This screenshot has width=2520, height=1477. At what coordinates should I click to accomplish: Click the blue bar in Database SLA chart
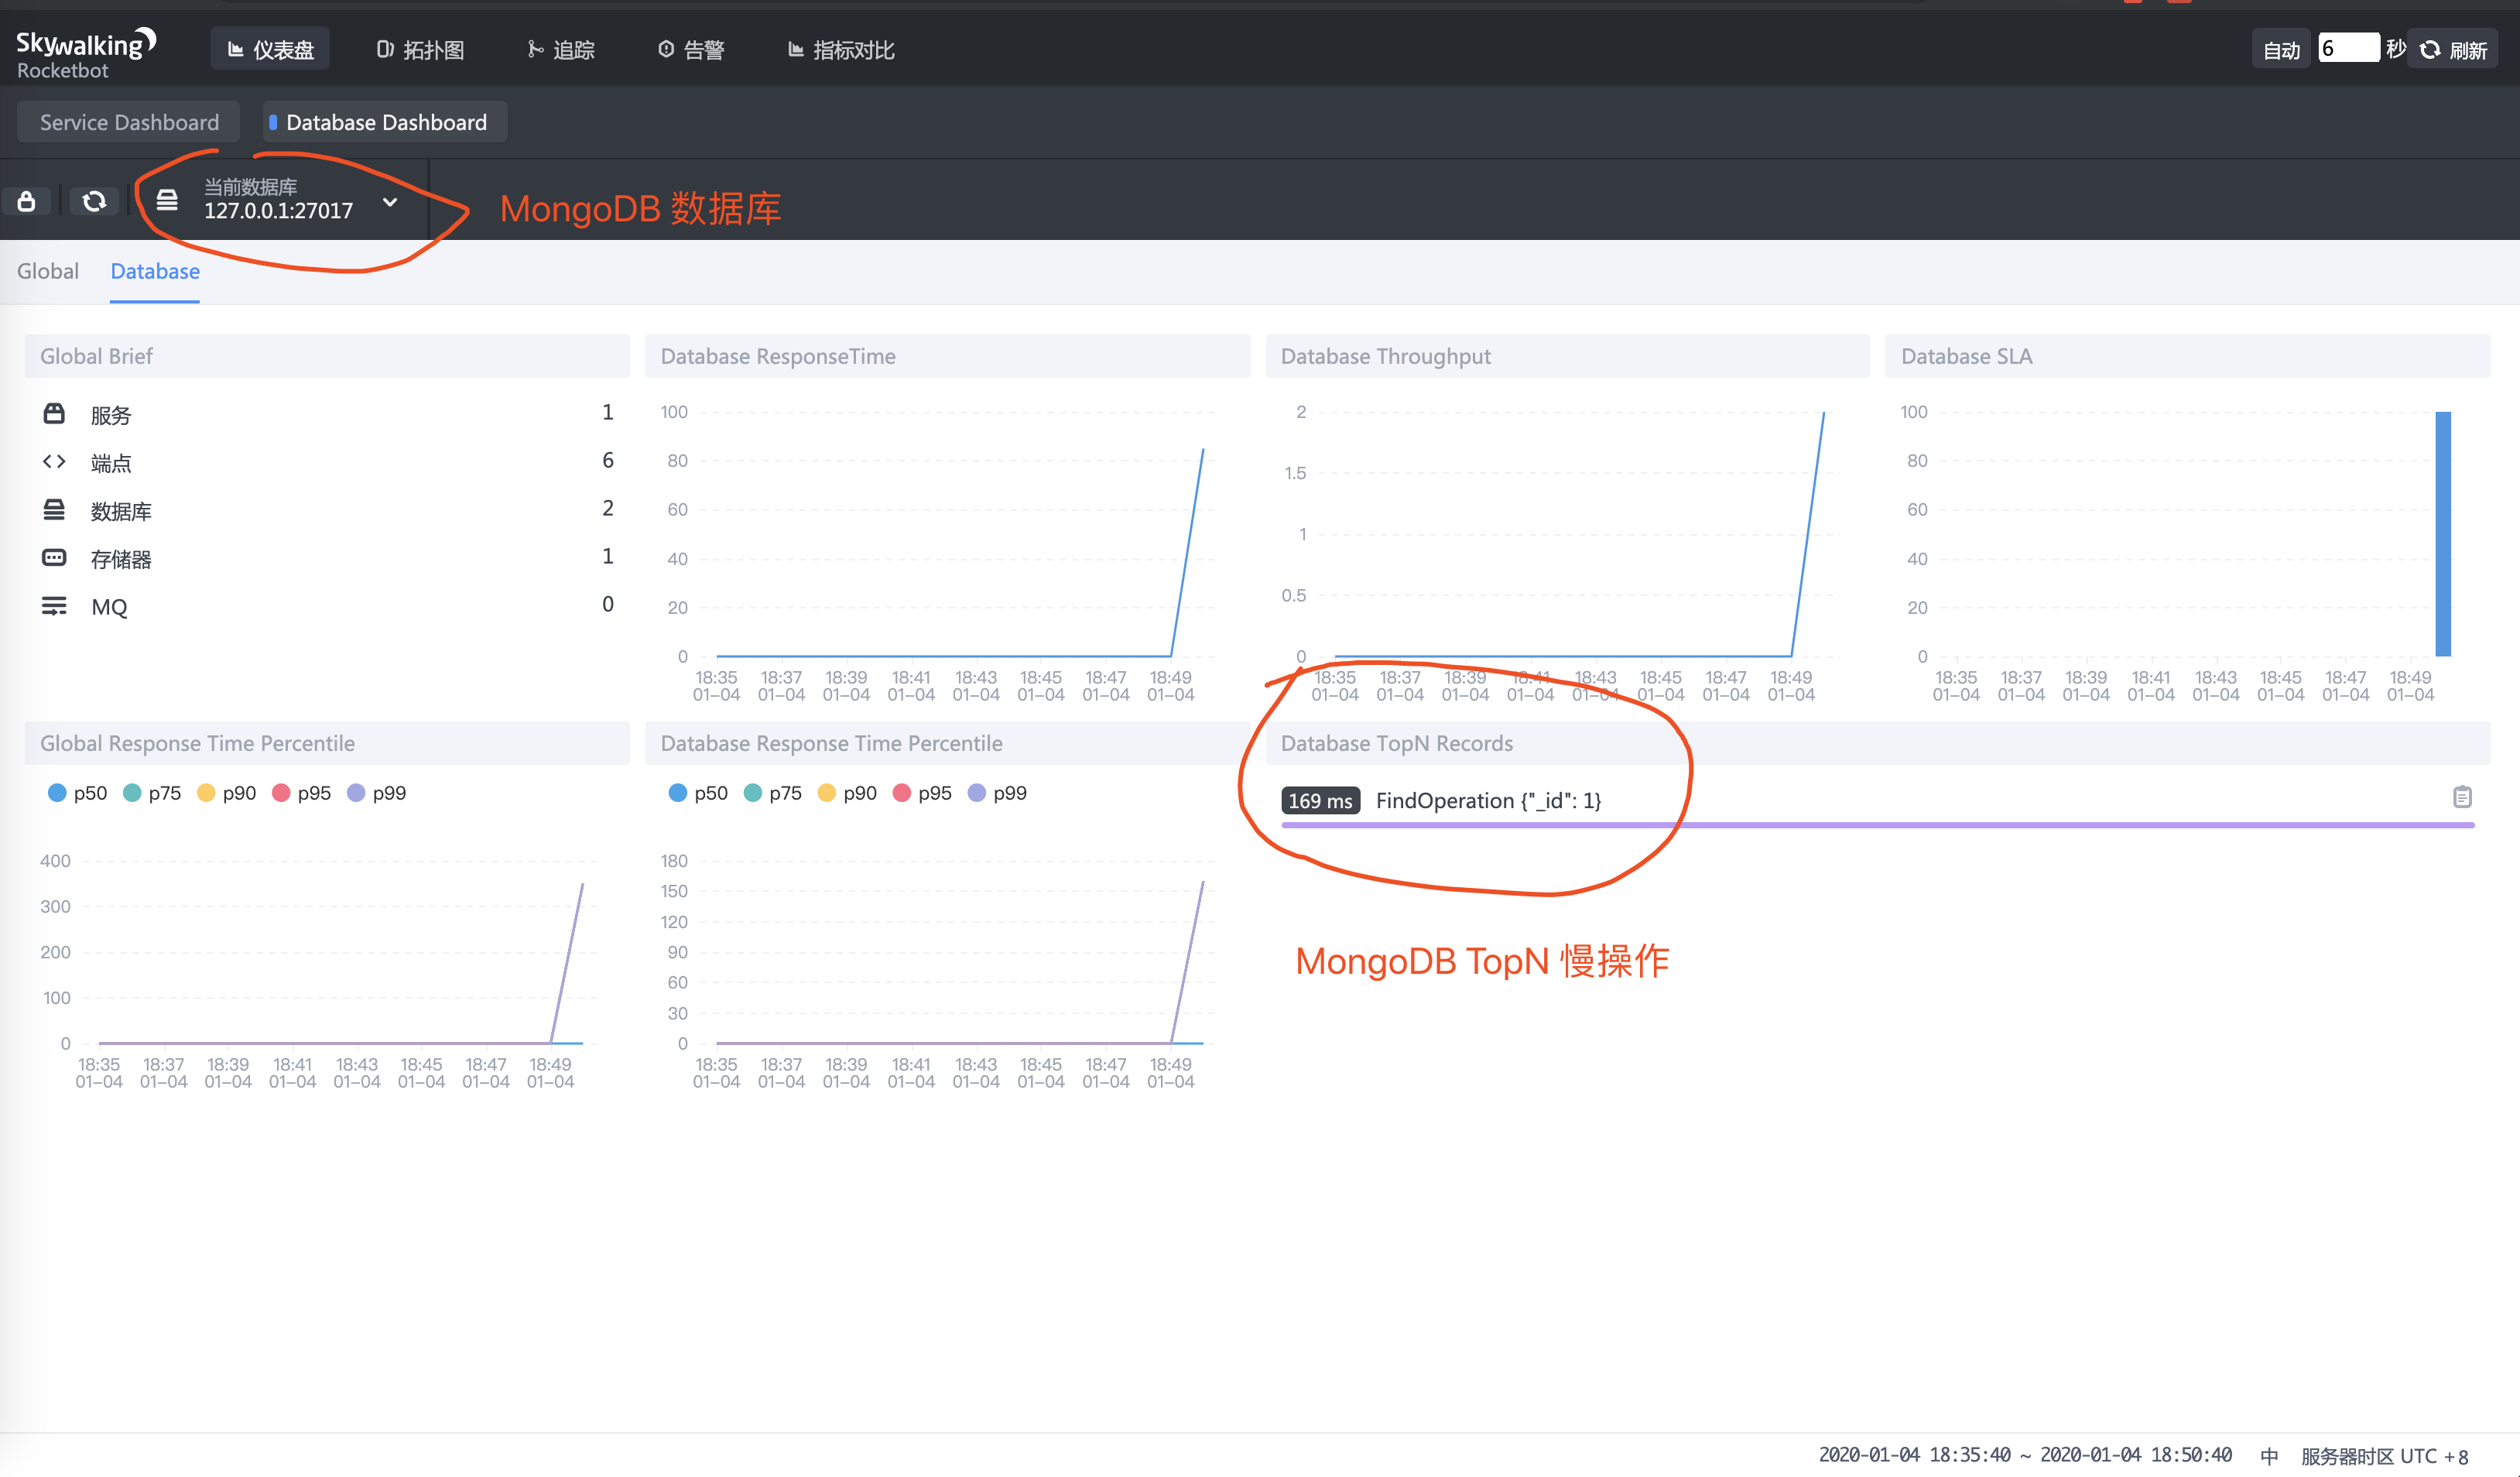coord(2443,534)
